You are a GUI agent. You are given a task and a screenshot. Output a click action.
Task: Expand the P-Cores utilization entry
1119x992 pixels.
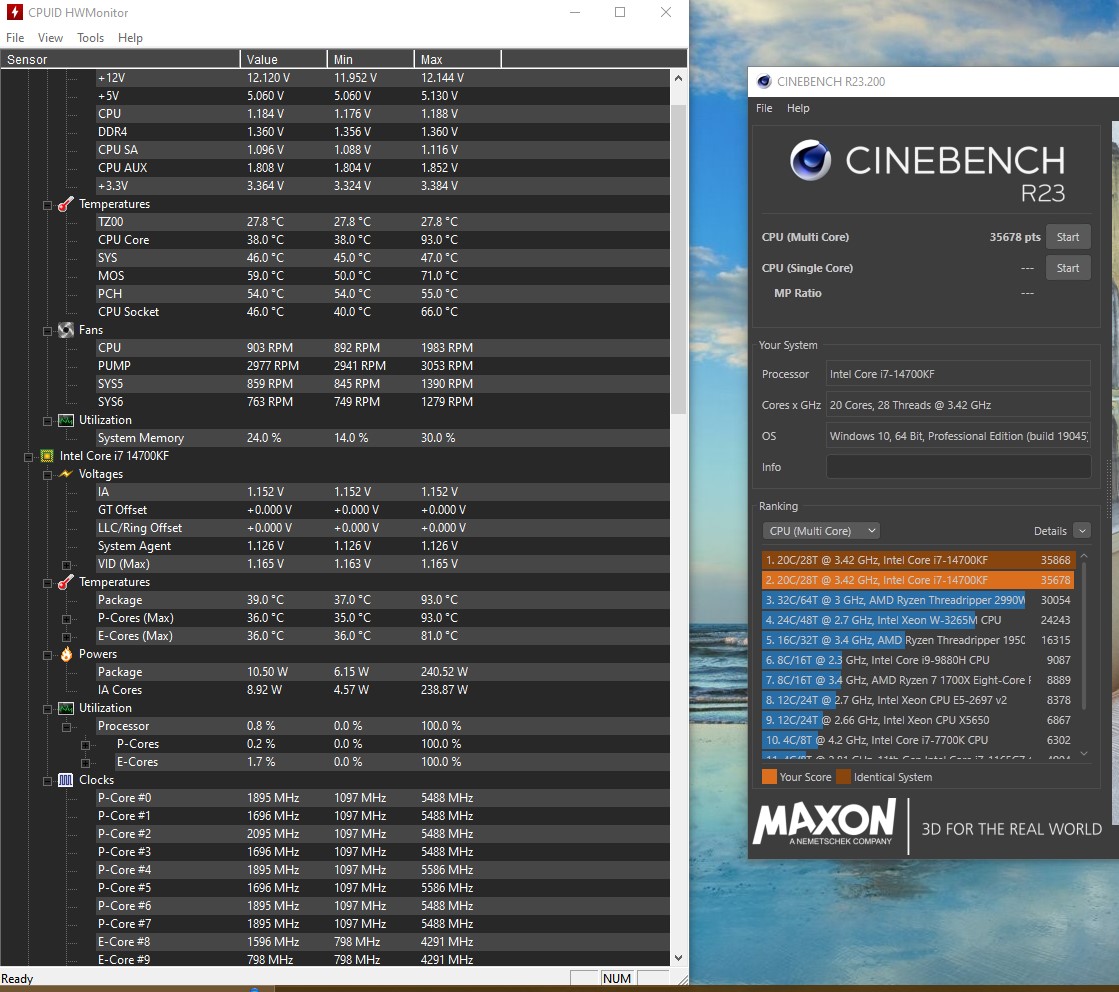(86, 745)
